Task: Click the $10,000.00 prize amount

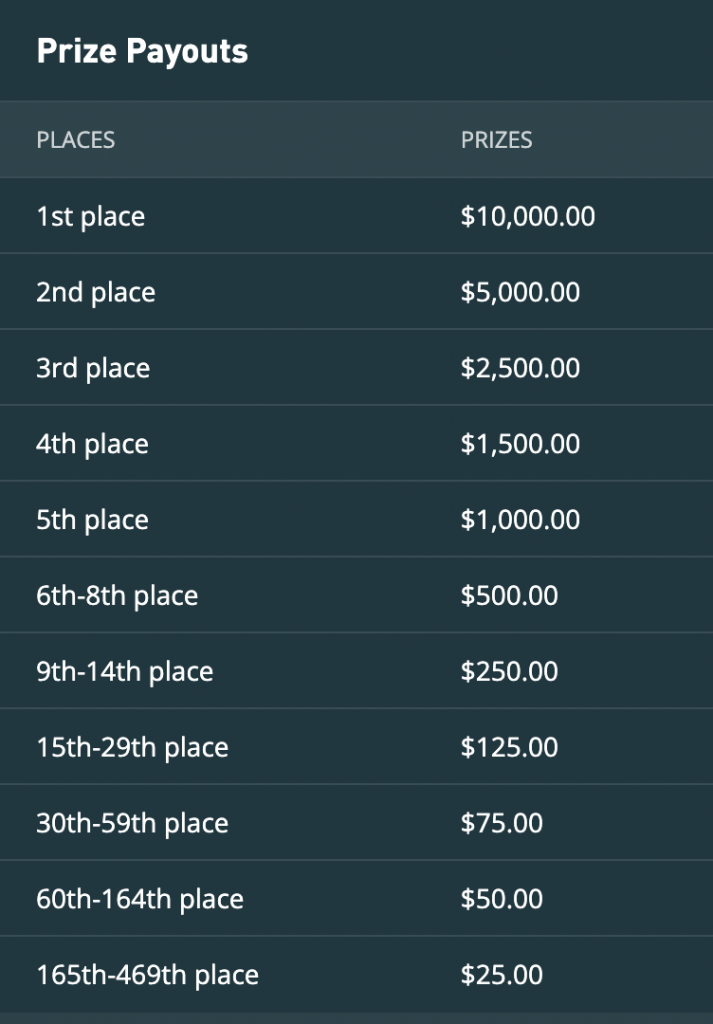Action: coord(528,216)
